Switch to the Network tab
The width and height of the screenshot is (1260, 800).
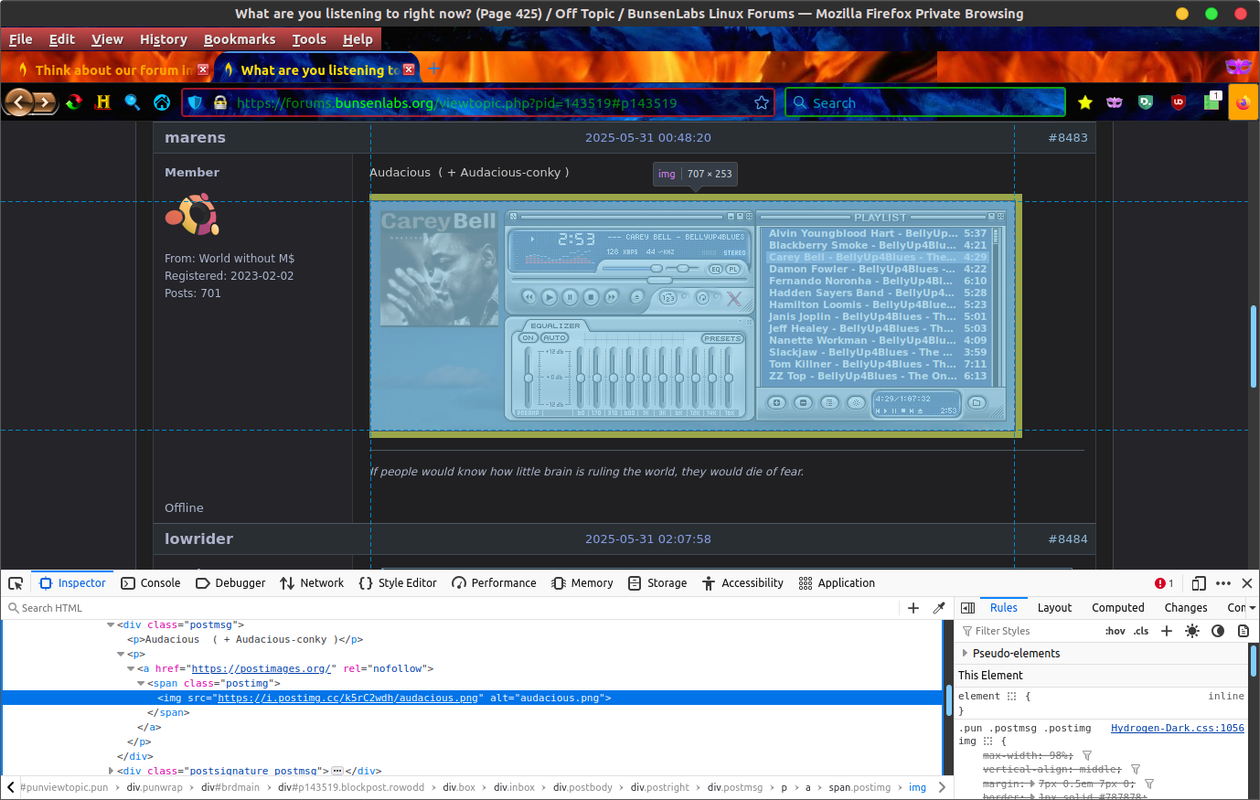point(311,583)
